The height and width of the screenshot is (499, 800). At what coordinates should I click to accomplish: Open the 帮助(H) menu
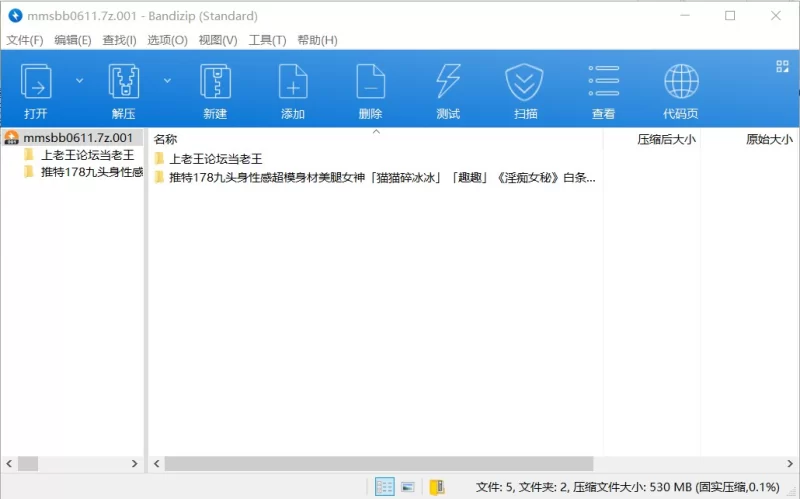pos(317,40)
